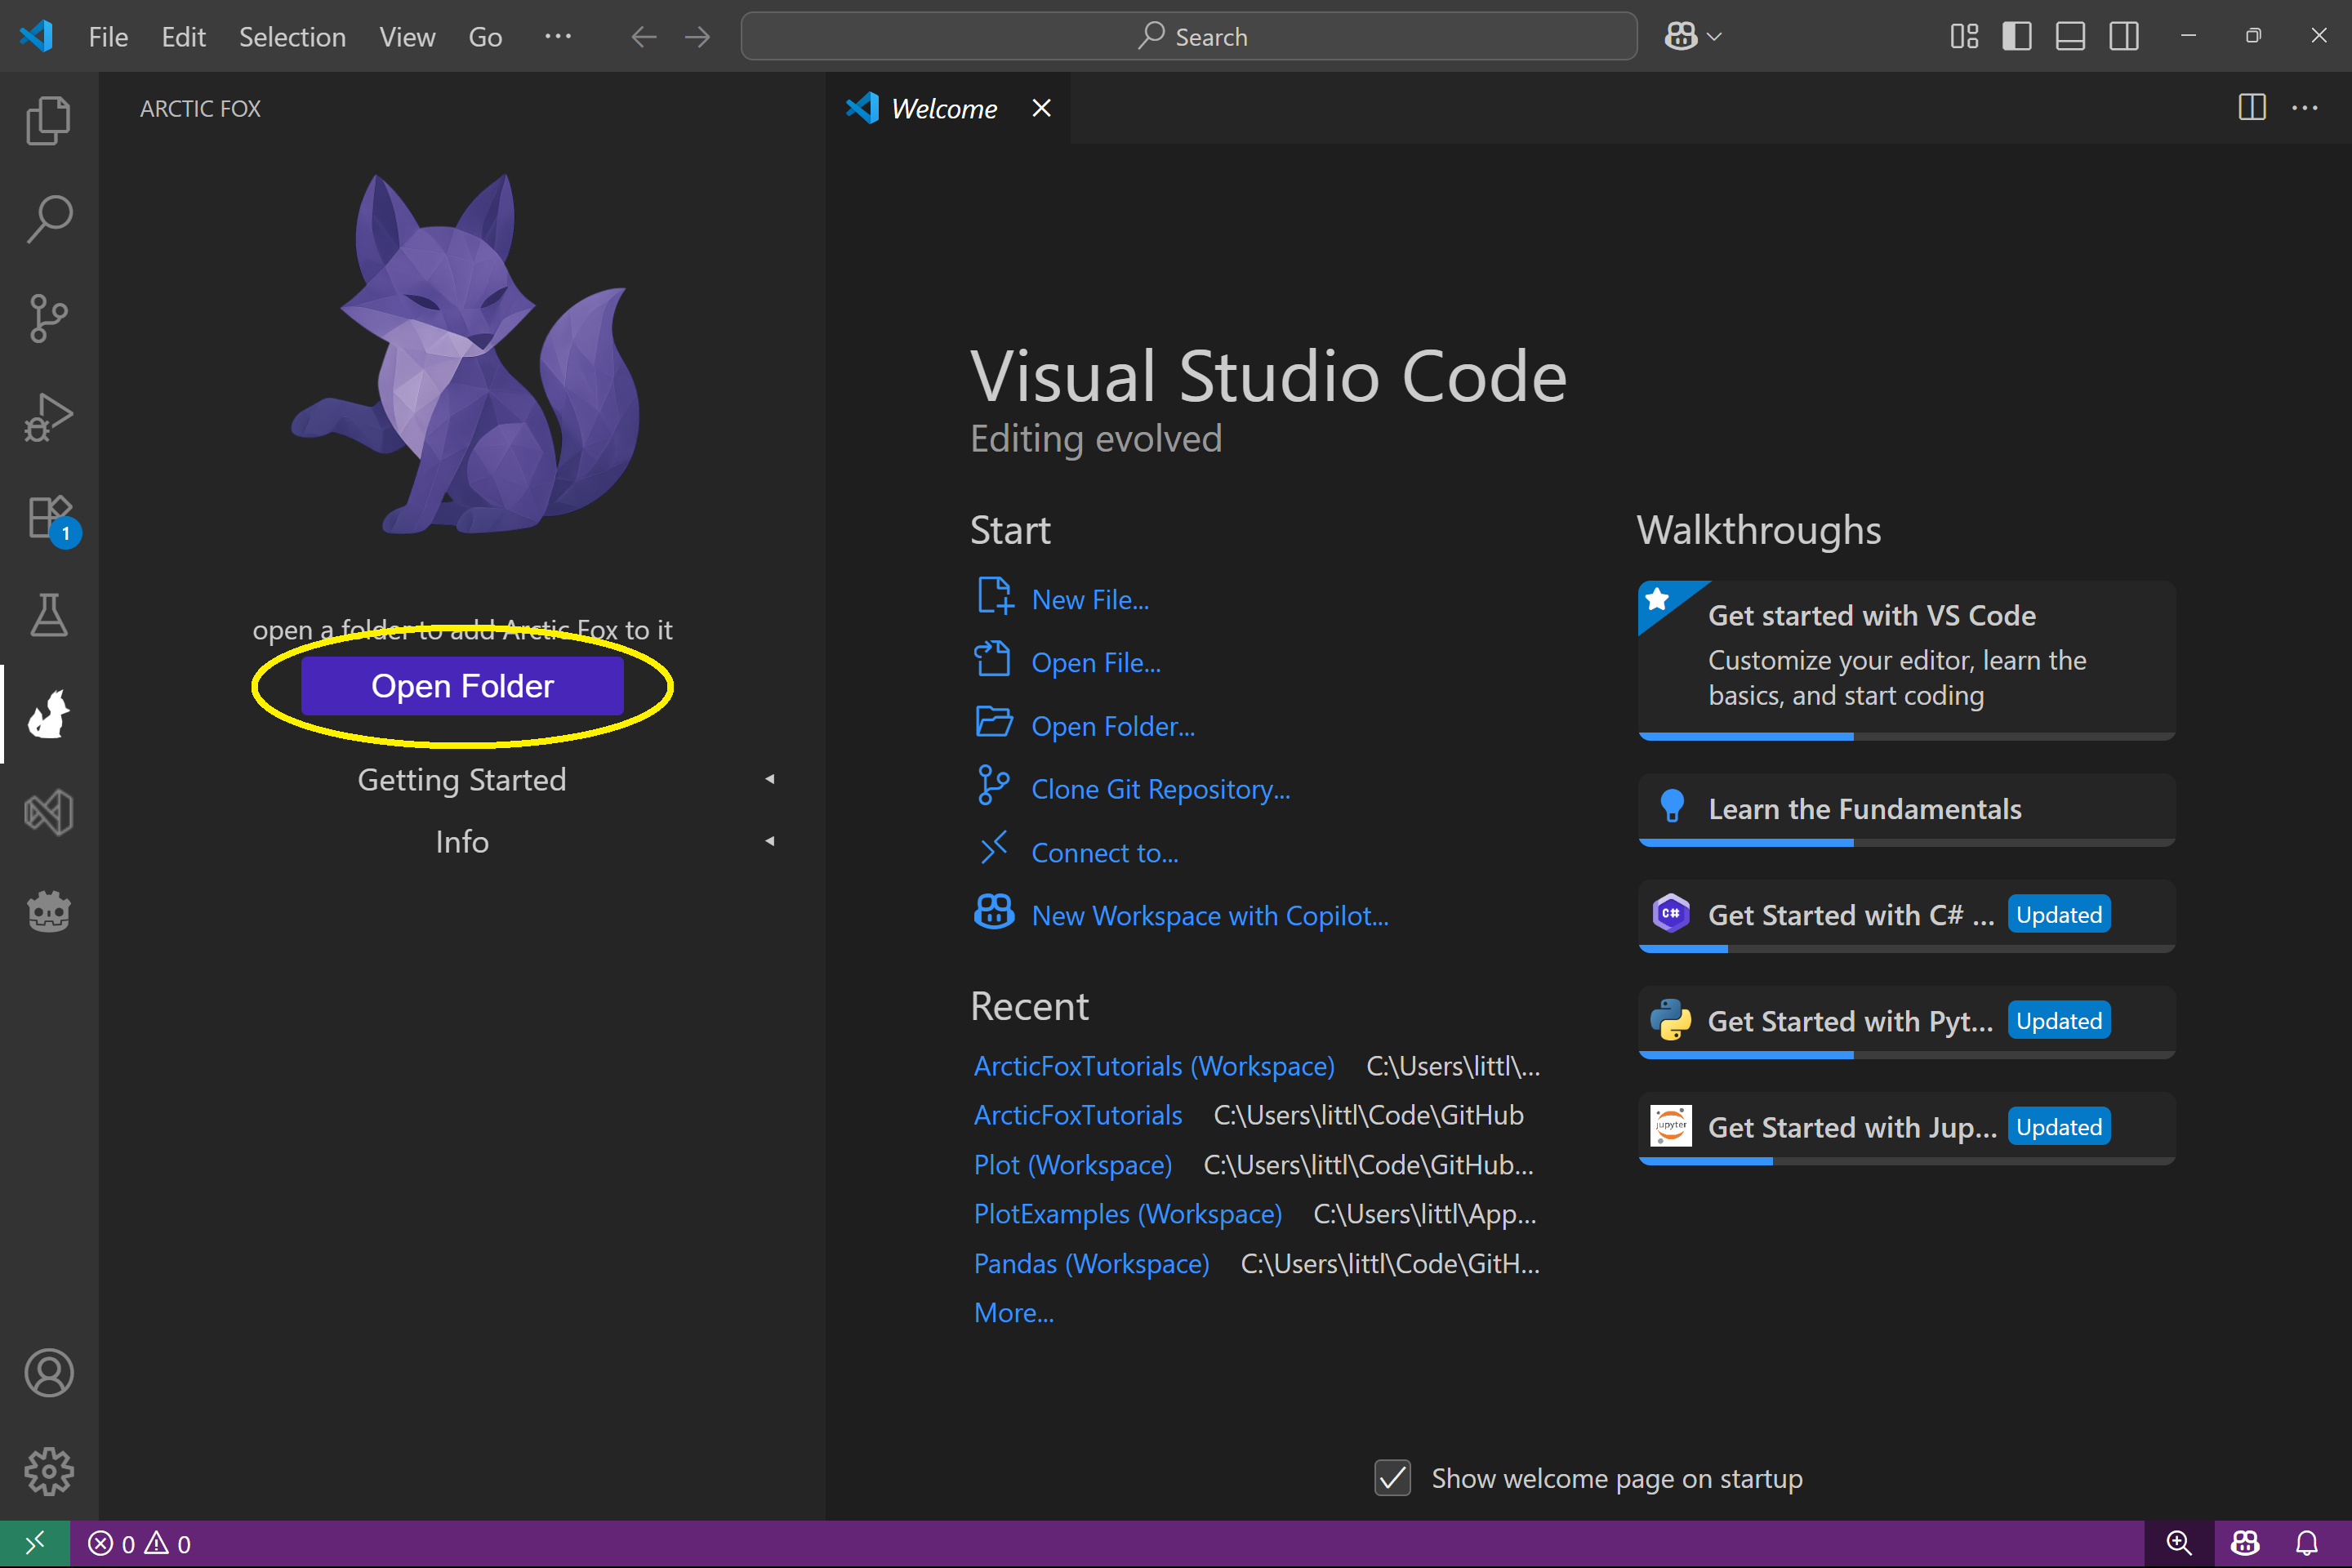Open the Edit menu
Image resolution: width=2352 pixels, height=1568 pixels.
click(184, 37)
